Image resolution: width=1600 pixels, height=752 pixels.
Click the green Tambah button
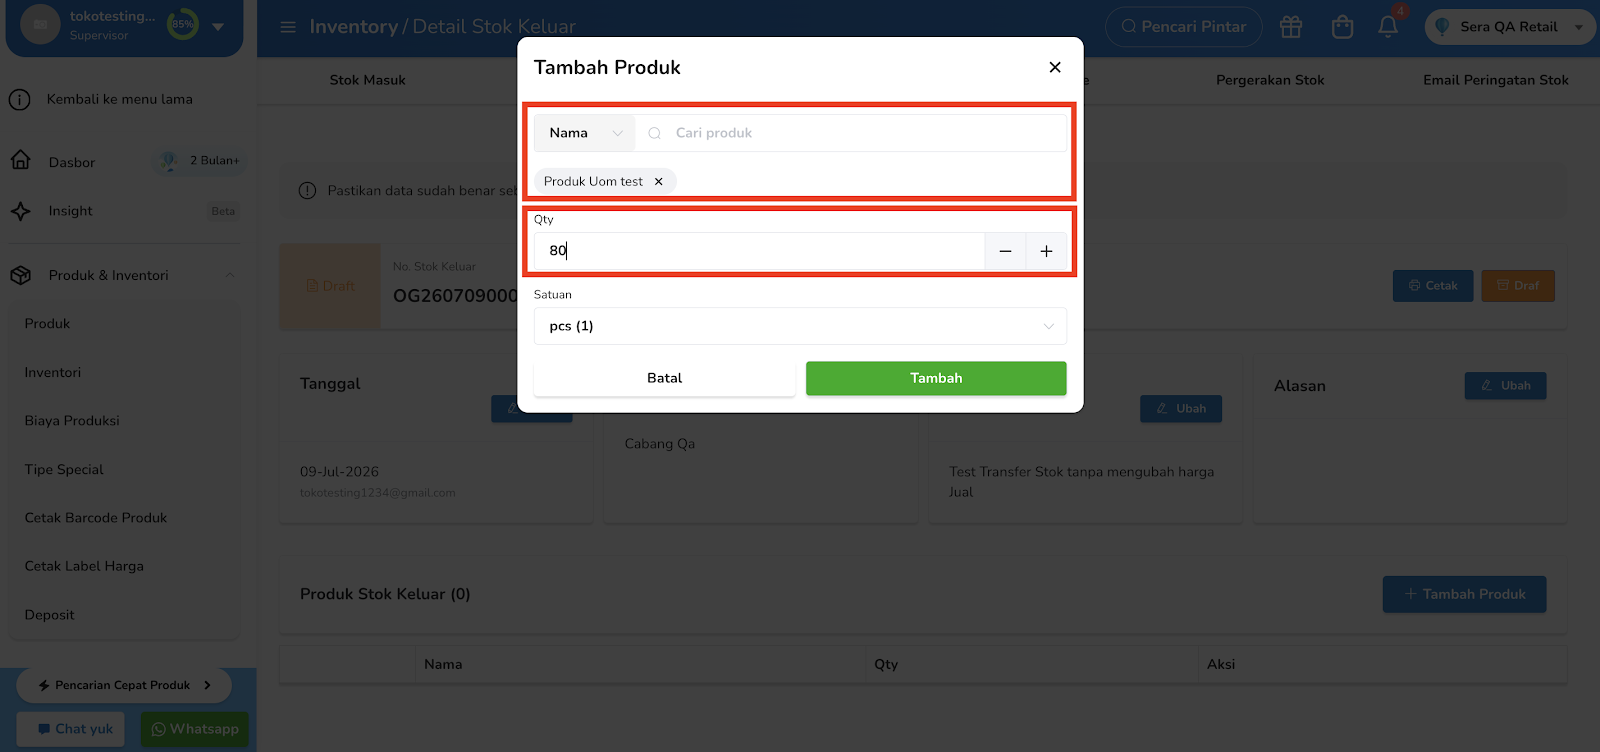coord(936,378)
